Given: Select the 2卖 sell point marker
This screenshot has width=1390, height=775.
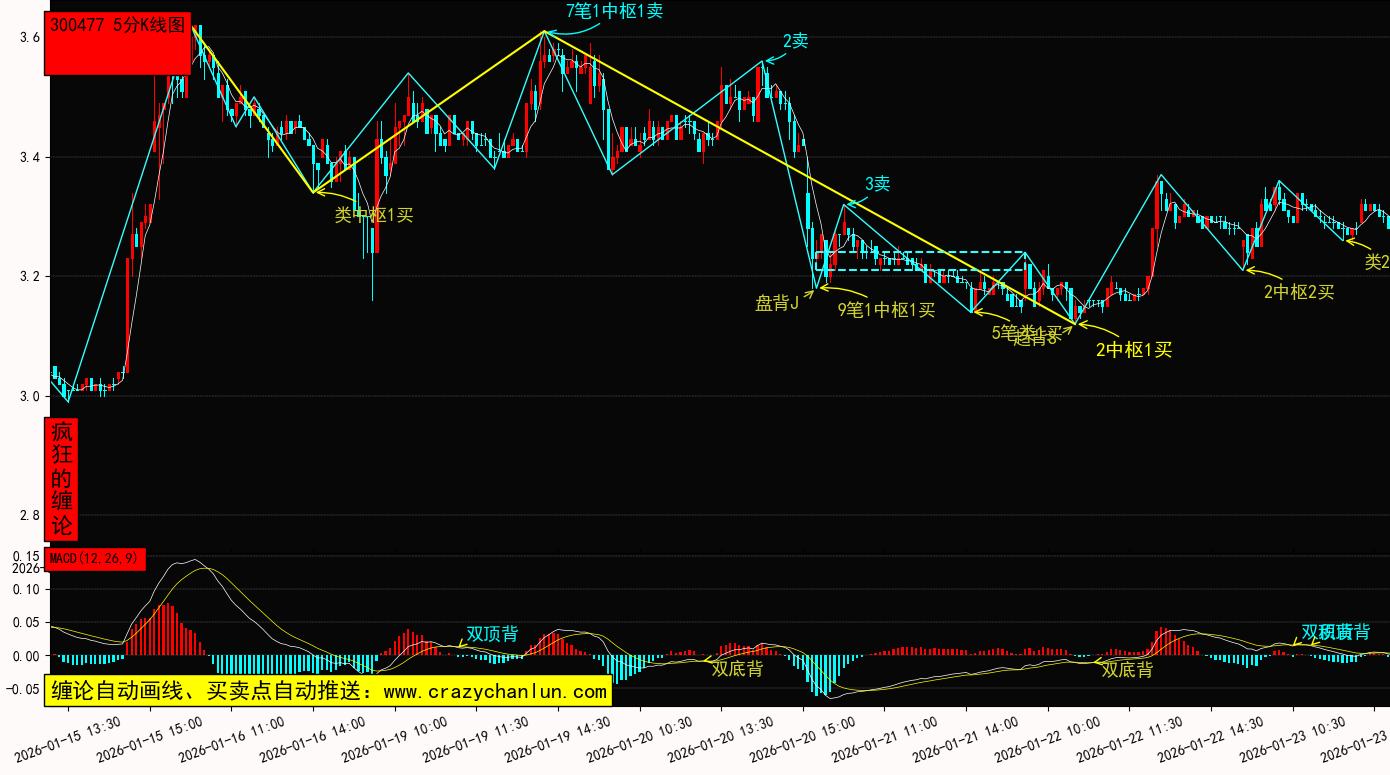Looking at the screenshot, I should [795, 41].
